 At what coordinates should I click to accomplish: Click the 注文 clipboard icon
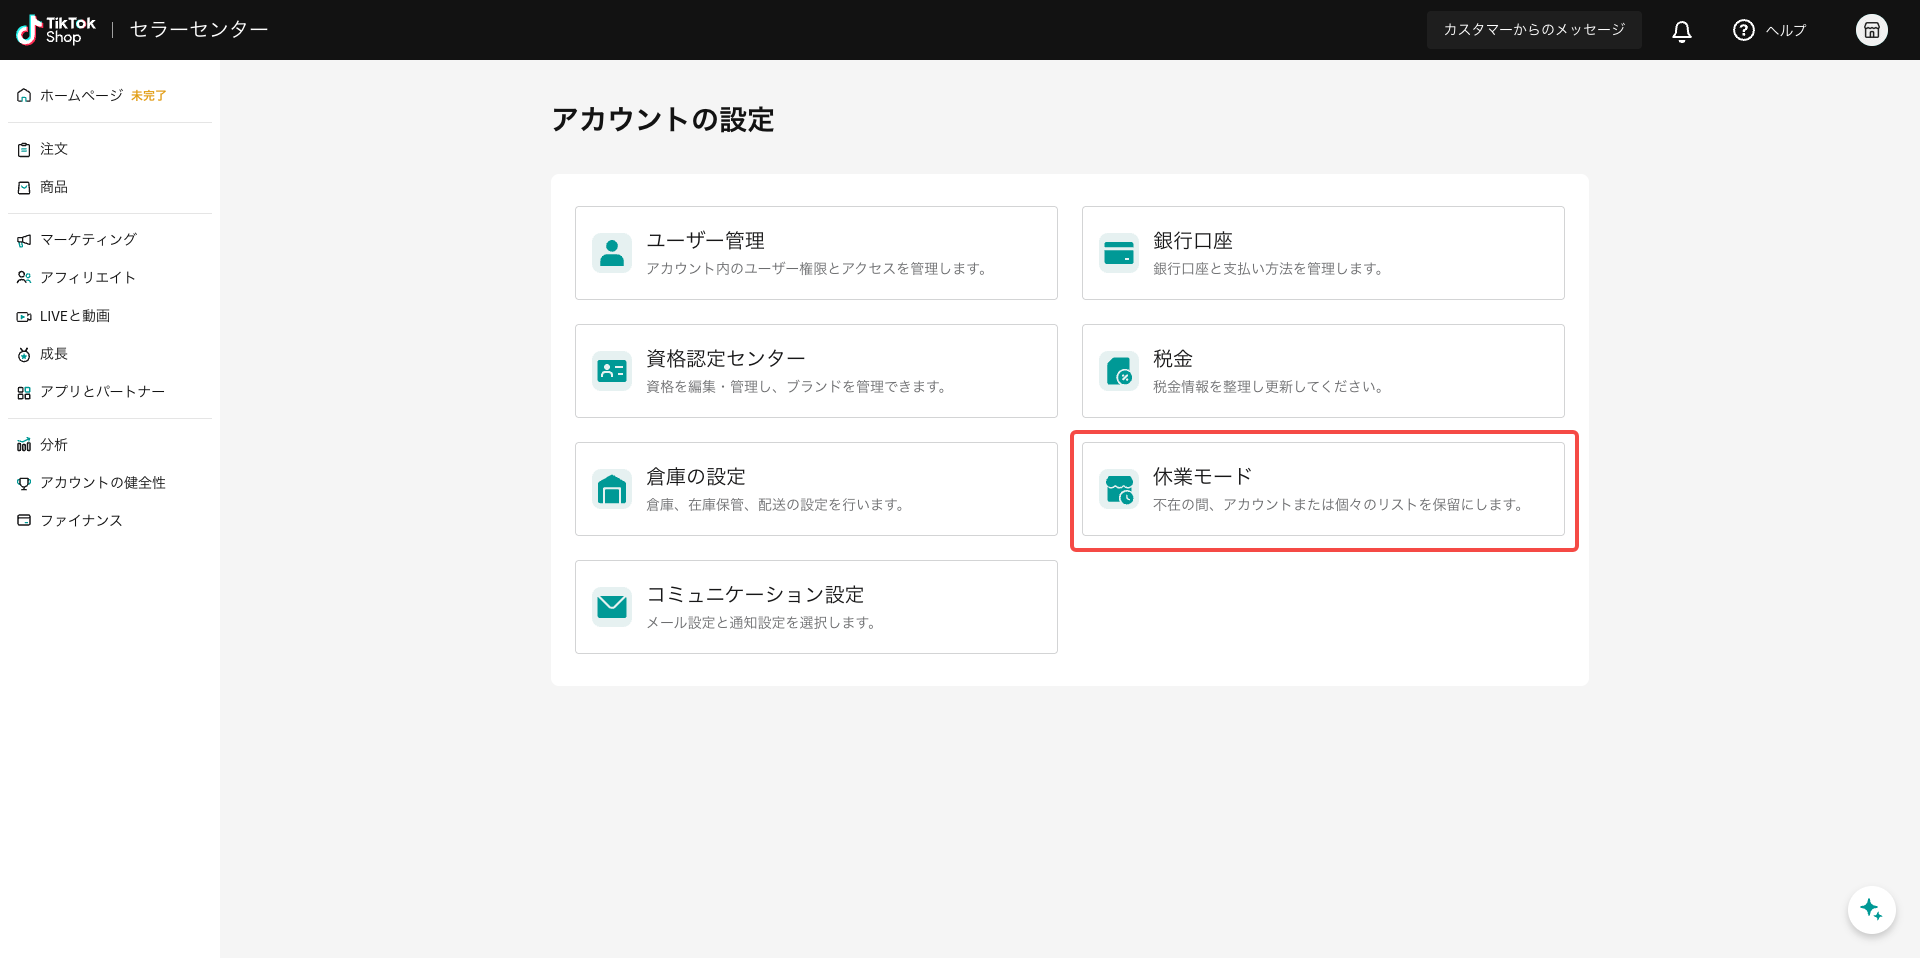[24, 150]
